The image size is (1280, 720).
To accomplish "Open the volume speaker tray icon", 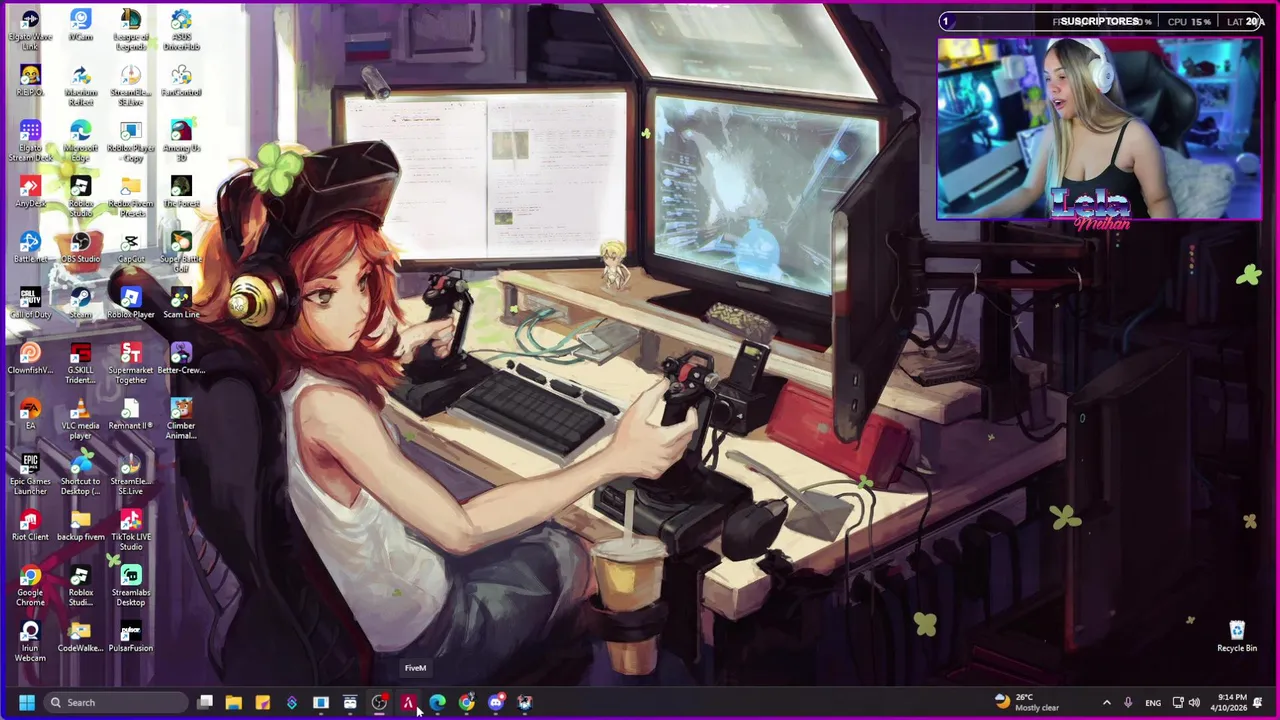I will click(x=1194, y=702).
